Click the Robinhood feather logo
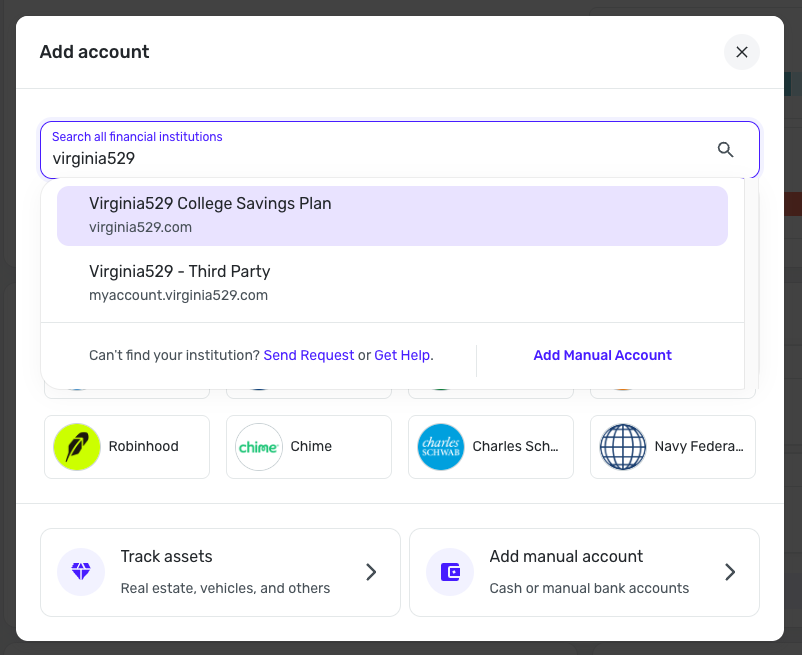Image resolution: width=802 pixels, height=655 pixels. pyautogui.click(x=77, y=447)
